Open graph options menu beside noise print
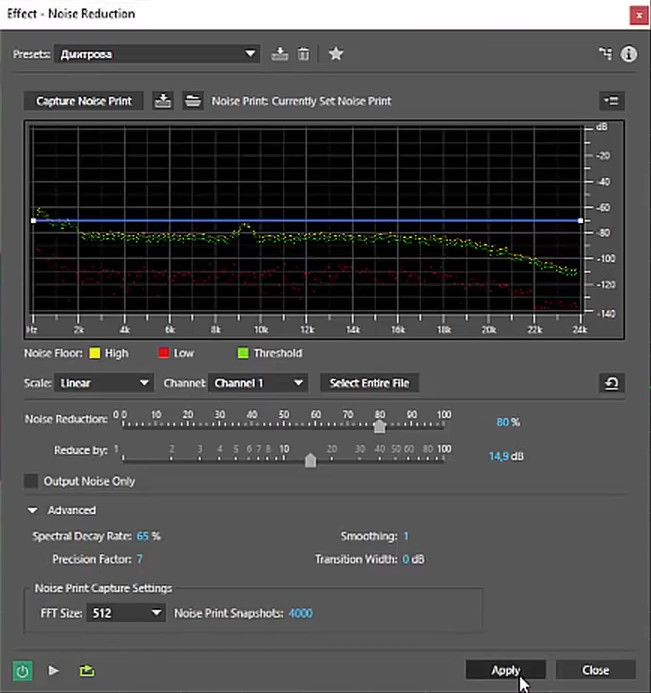The width and height of the screenshot is (651, 693). pyautogui.click(x=612, y=101)
